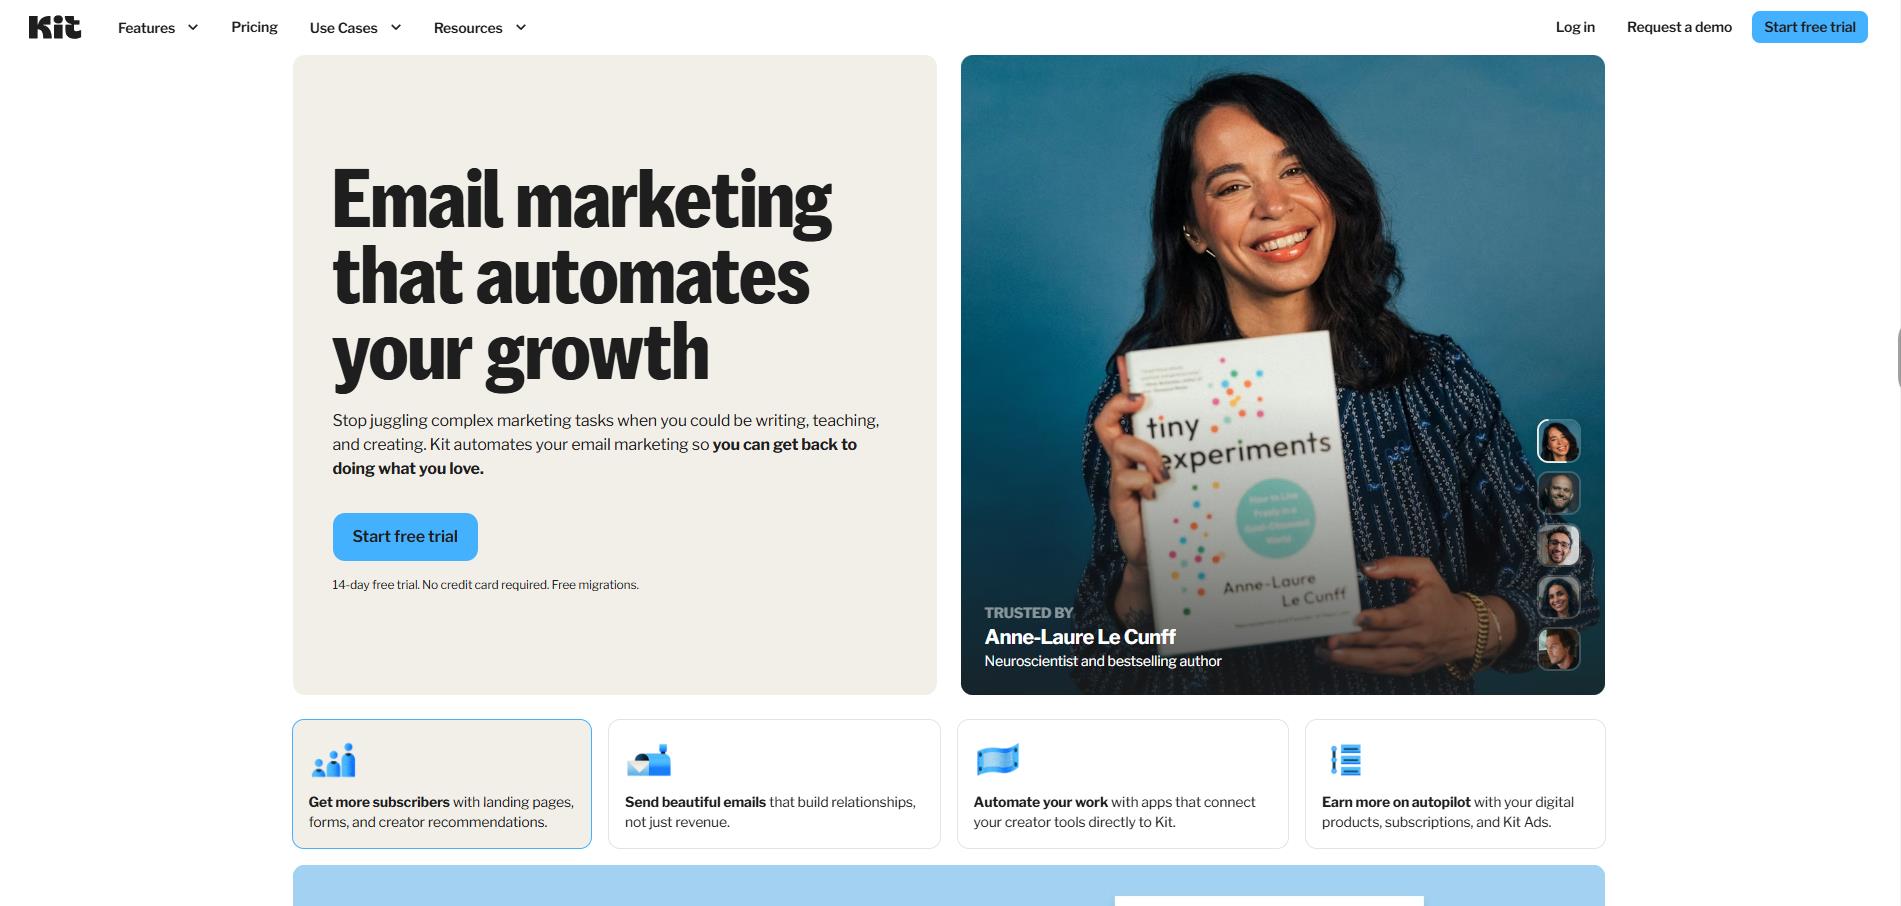Click the header Start free trial button
The width and height of the screenshot is (1901, 906).
pyautogui.click(x=1809, y=27)
